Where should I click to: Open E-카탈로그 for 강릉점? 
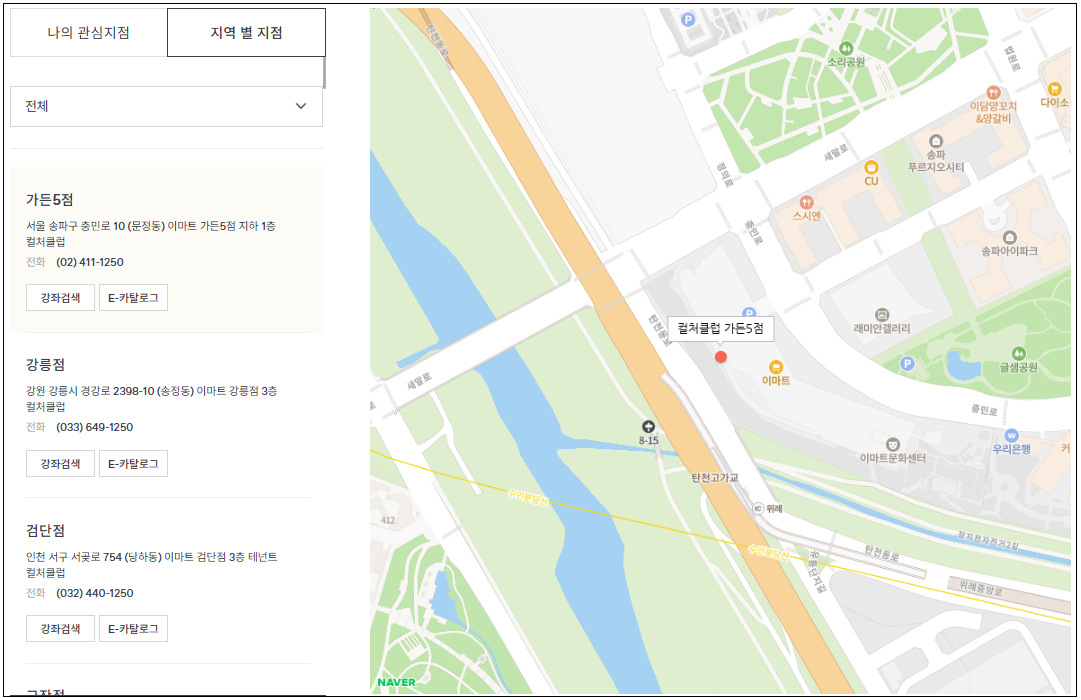(133, 463)
